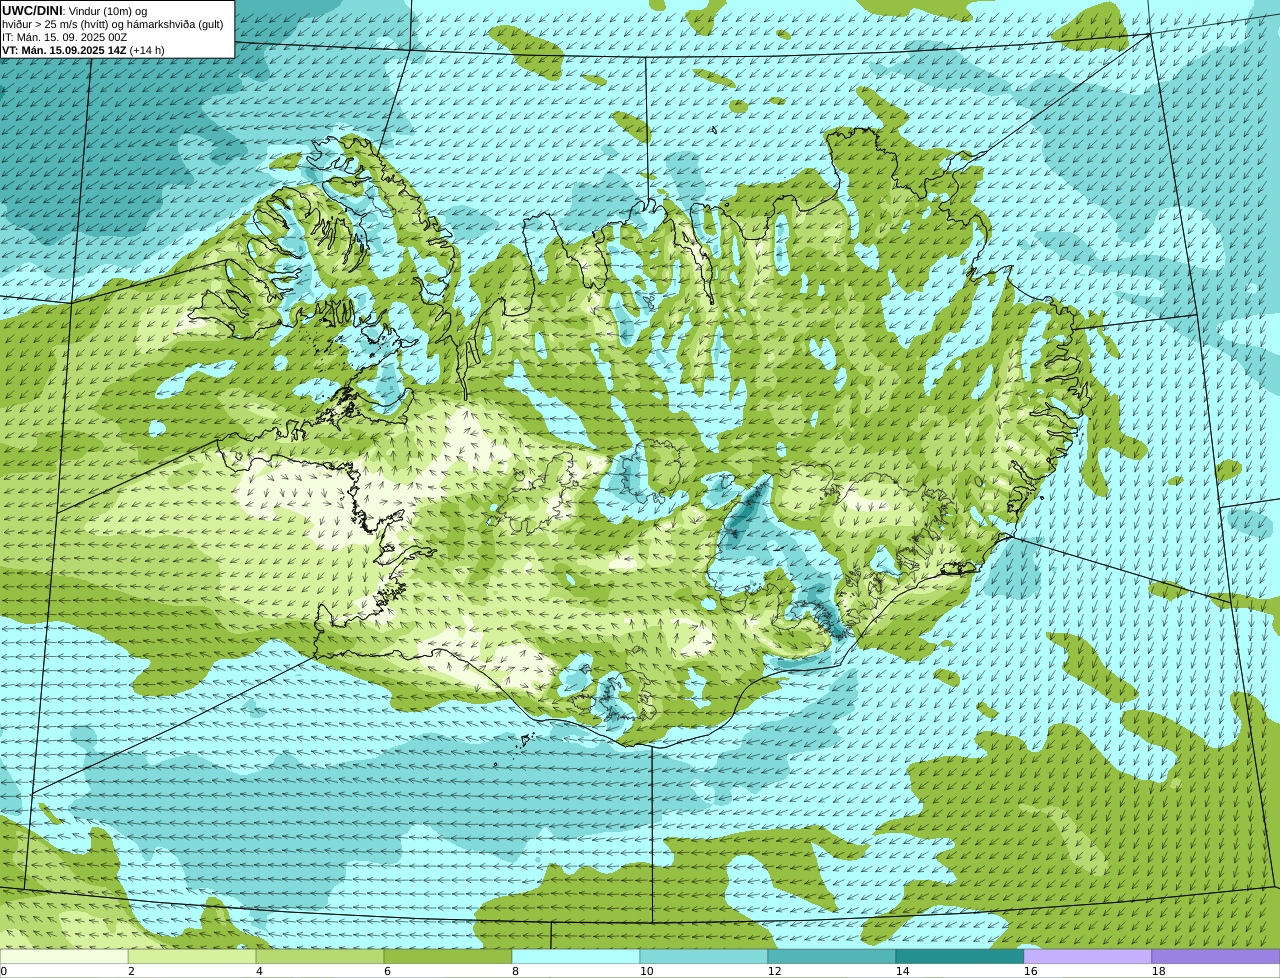Click the legend scale label '10'

[x=647, y=971]
